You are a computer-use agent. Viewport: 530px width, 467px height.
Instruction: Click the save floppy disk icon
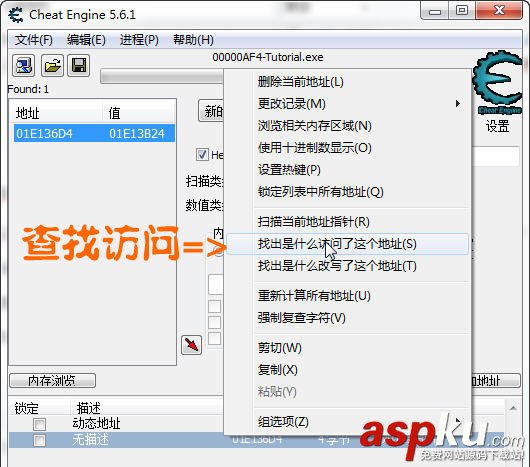coord(79,65)
